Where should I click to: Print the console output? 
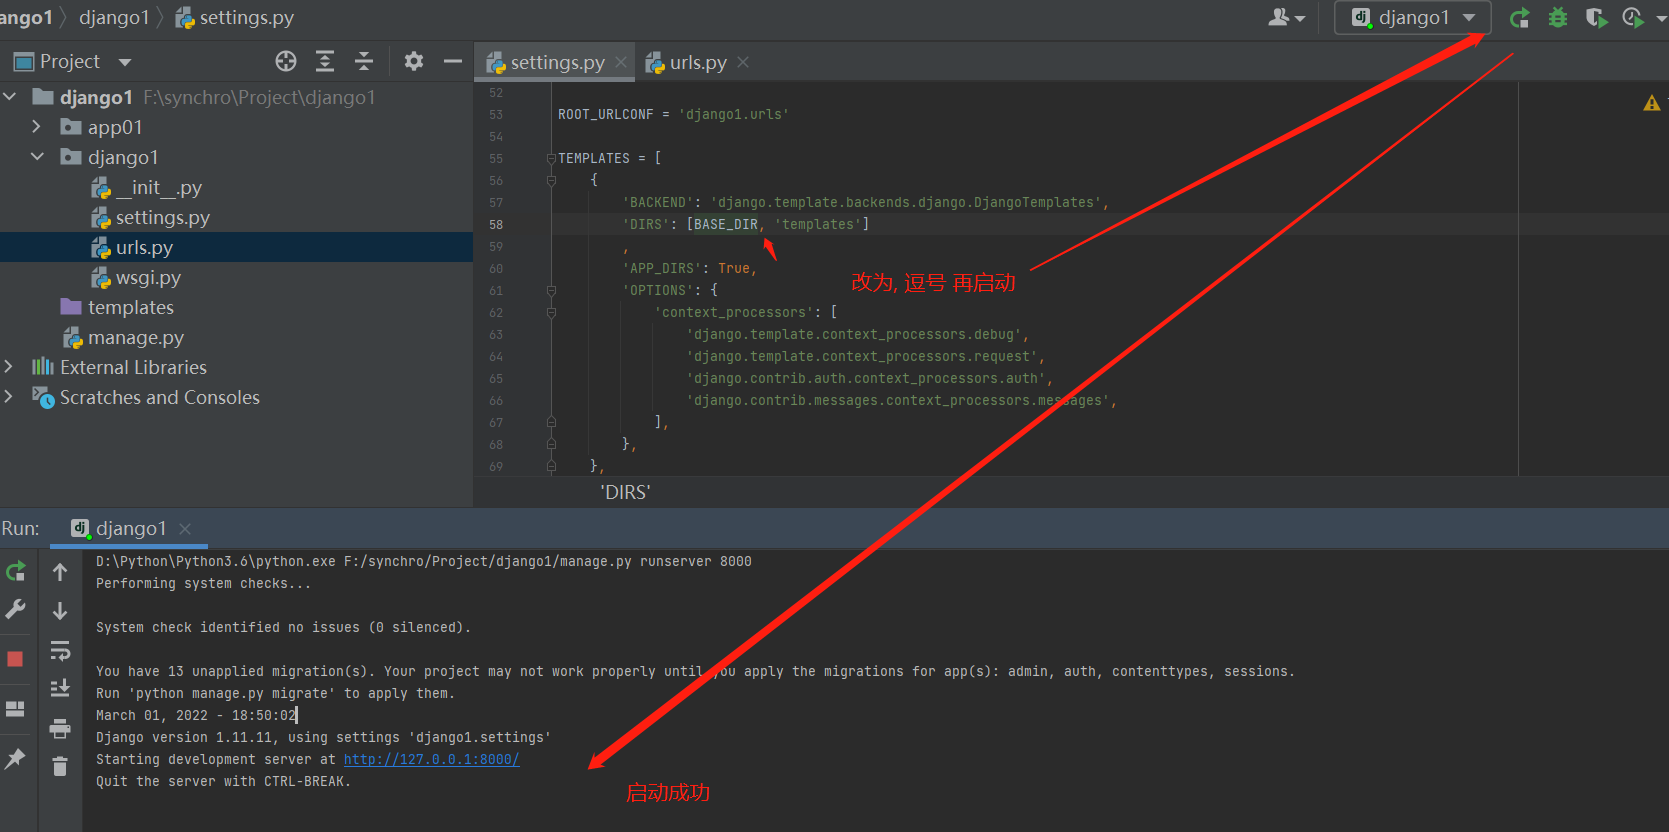point(60,728)
